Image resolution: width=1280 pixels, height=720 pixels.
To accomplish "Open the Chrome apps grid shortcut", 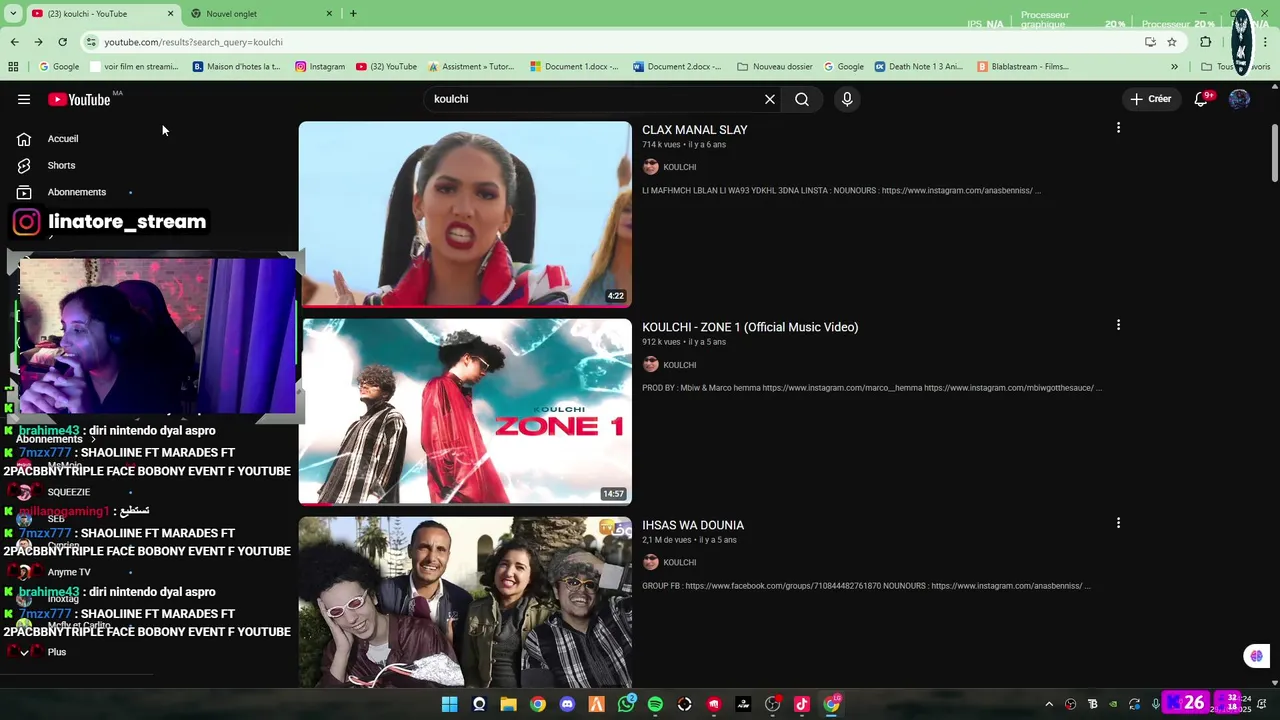I will (13, 67).
